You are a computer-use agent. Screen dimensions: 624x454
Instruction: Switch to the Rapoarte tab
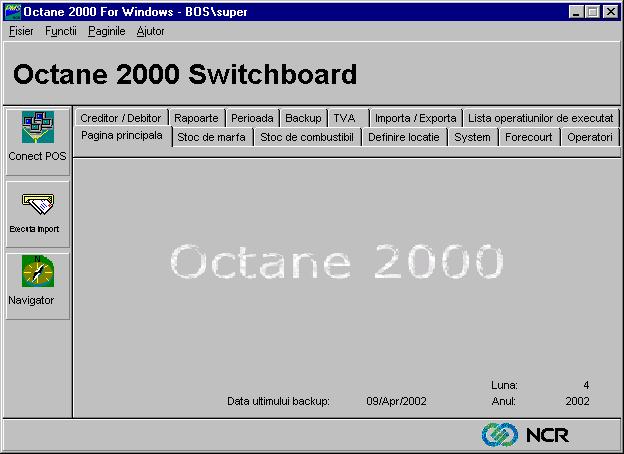[x=196, y=118]
